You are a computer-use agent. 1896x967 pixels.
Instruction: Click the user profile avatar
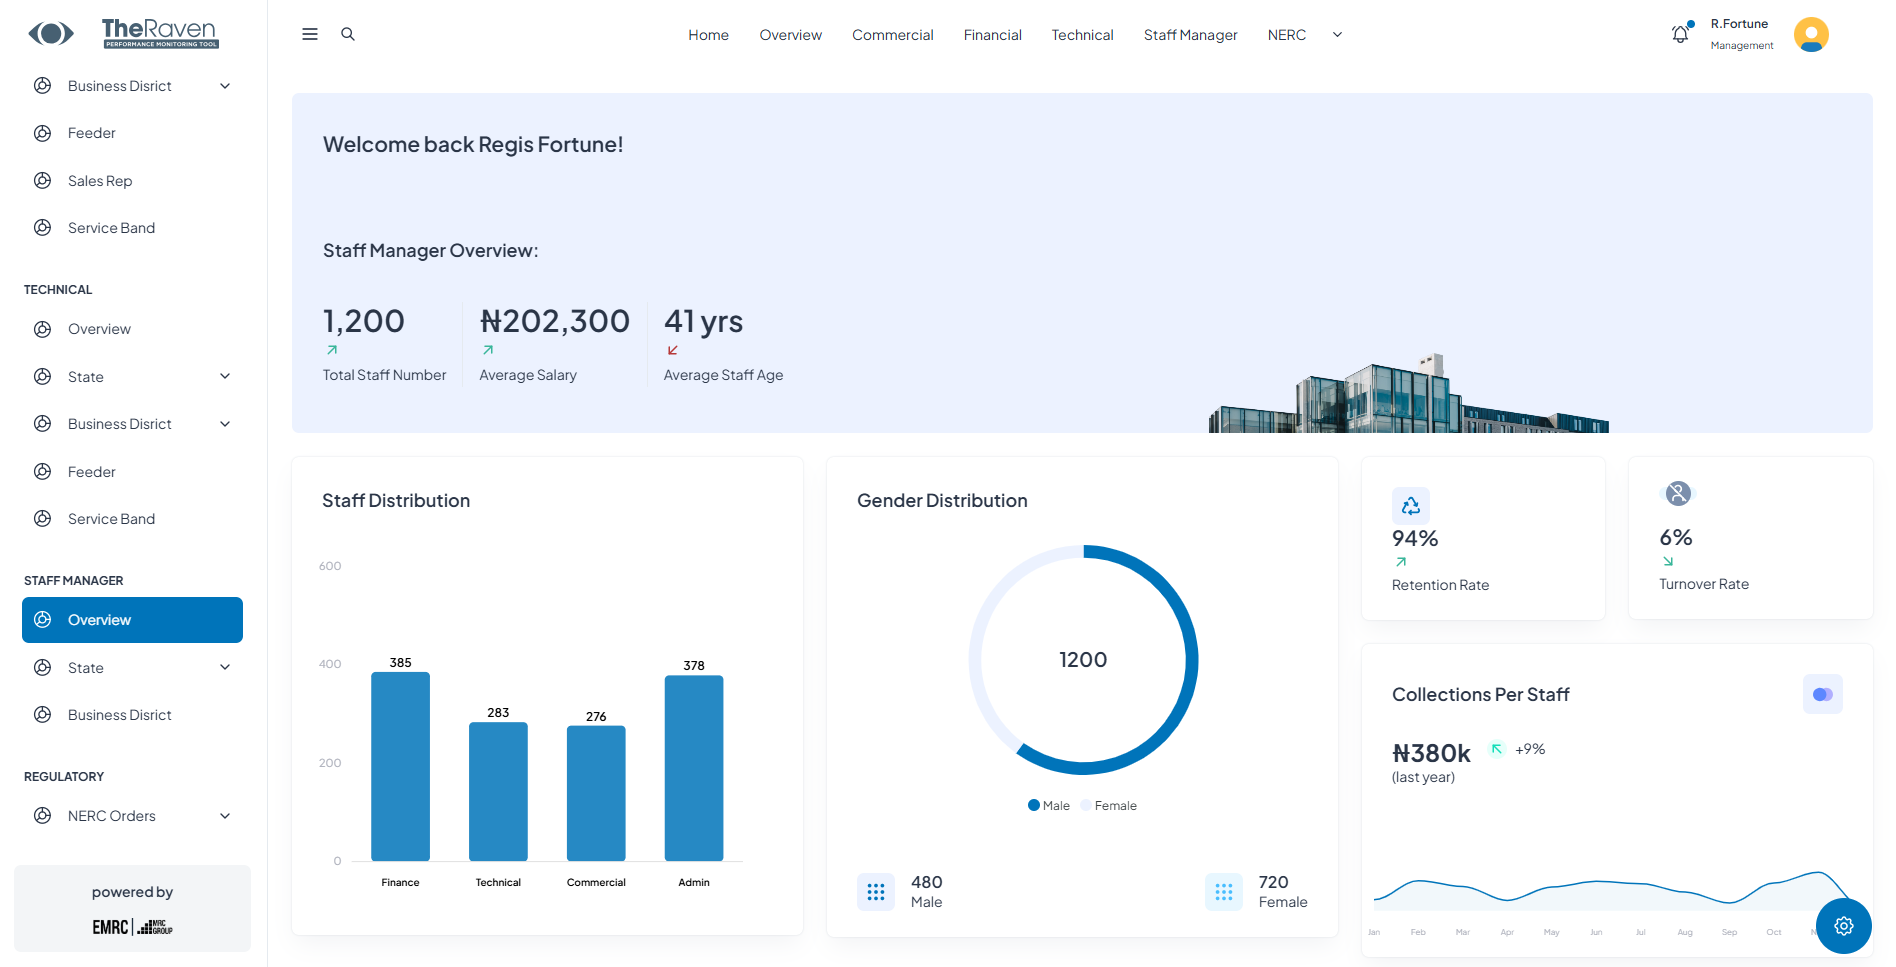tap(1810, 35)
